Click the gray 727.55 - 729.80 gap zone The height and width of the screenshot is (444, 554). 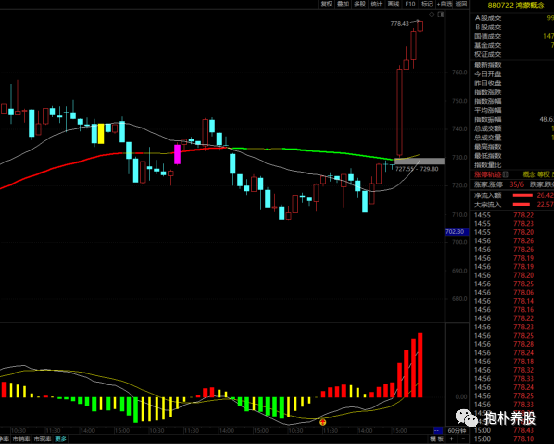coord(419,161)
